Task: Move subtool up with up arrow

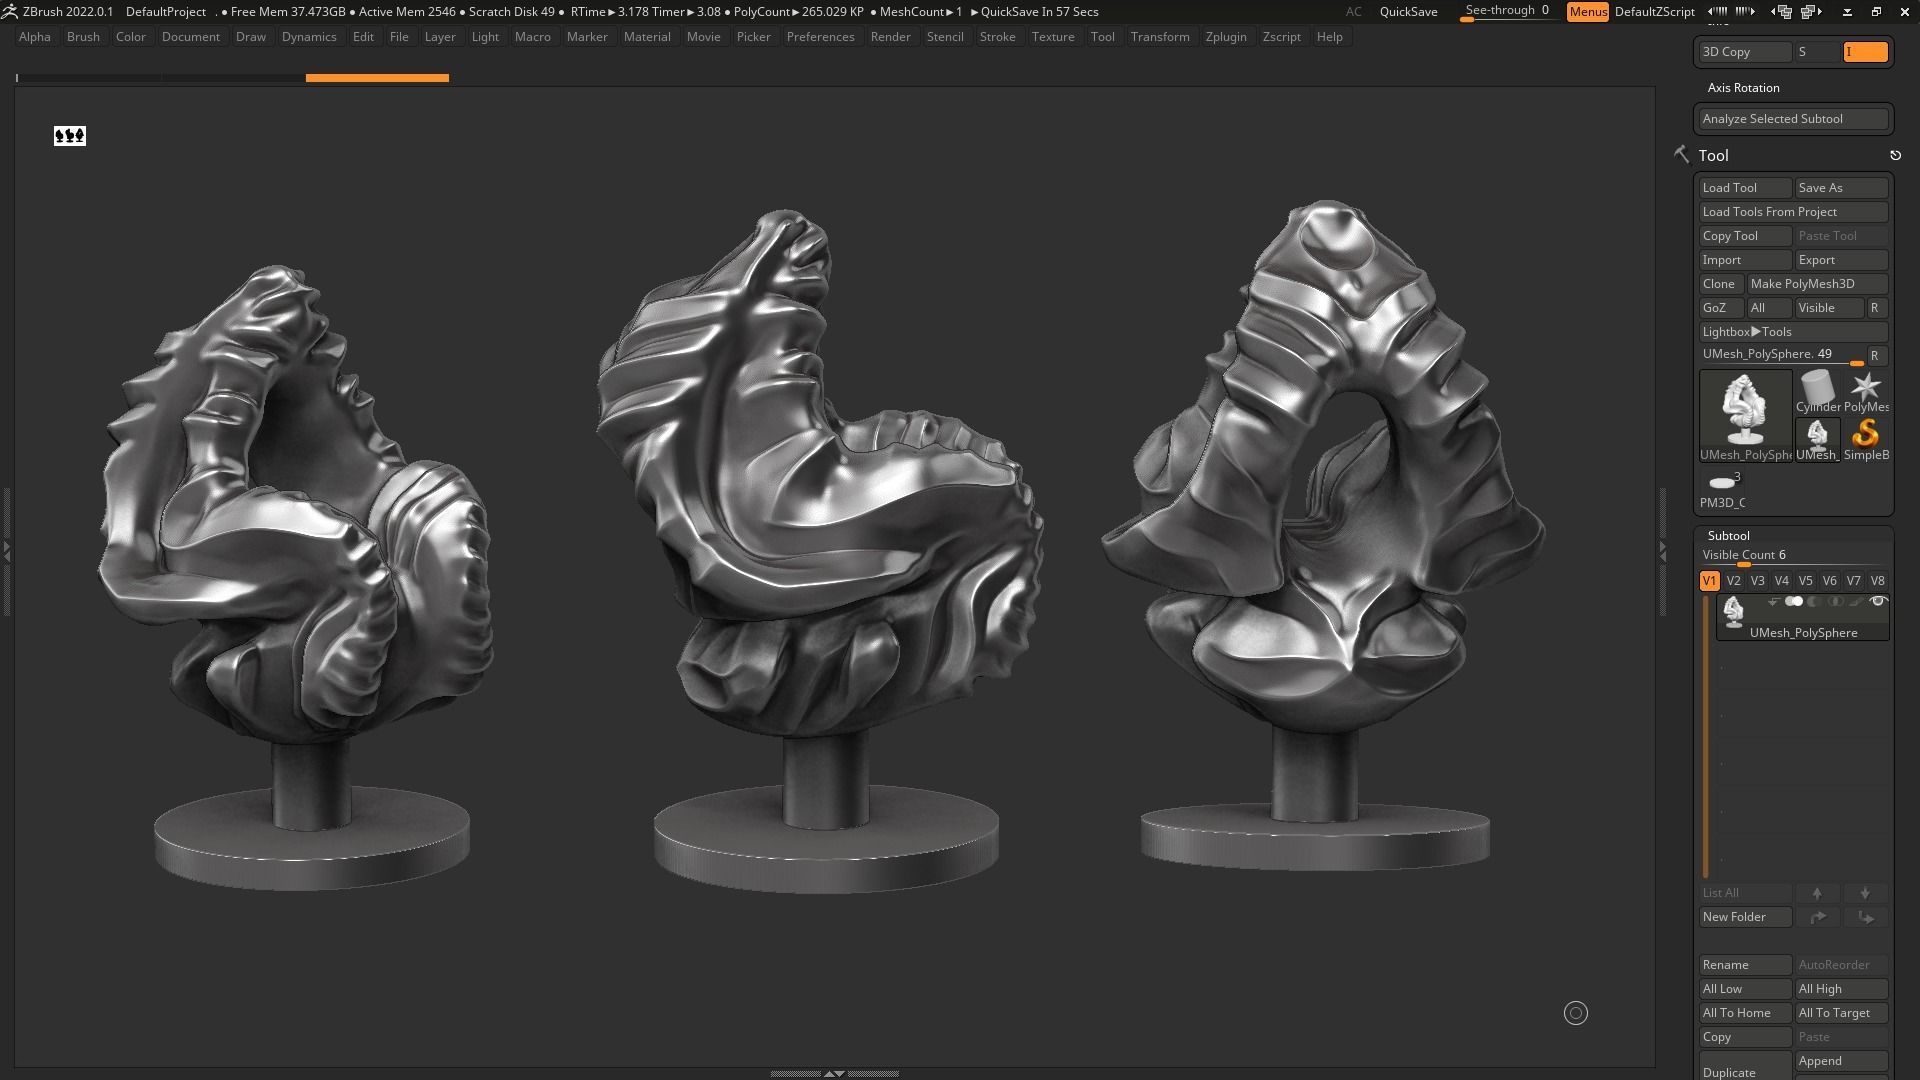Action: point(1817,893)
